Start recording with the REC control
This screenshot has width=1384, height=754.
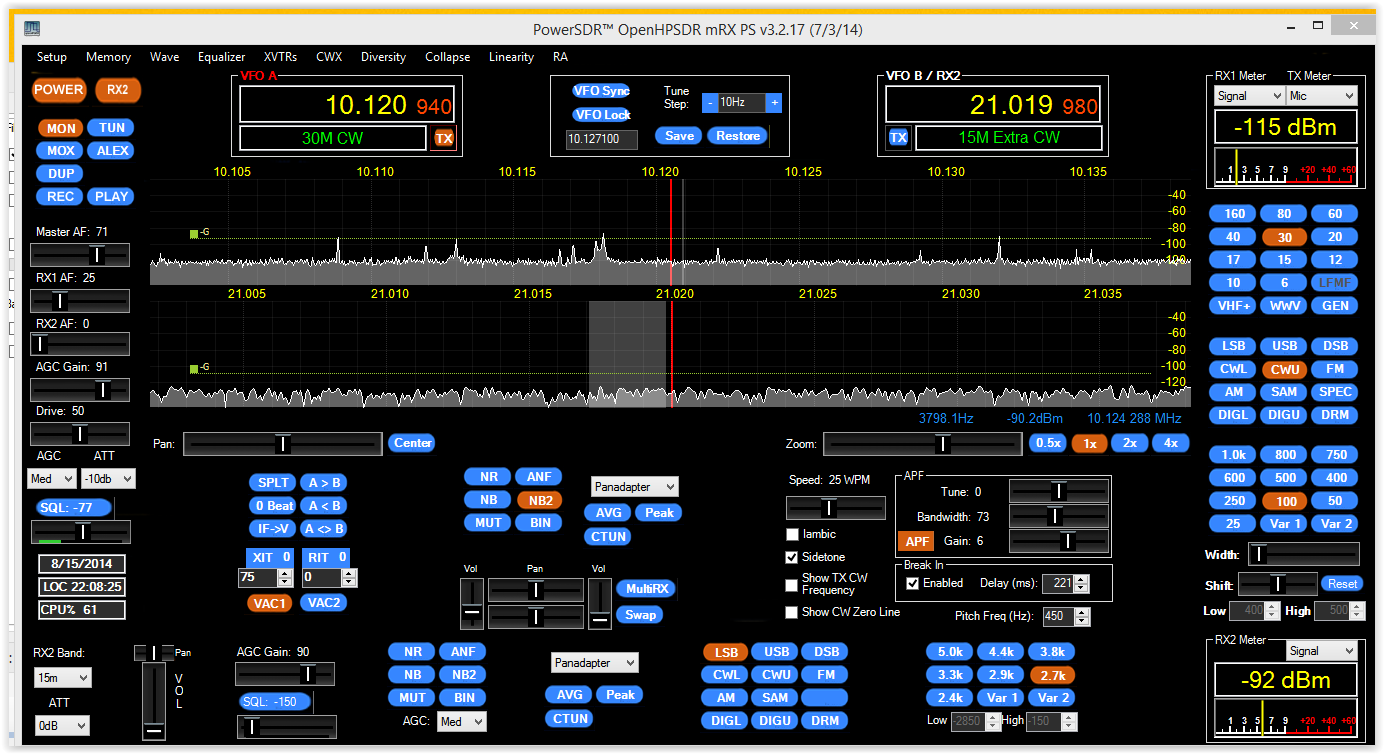tap(59, 196)
